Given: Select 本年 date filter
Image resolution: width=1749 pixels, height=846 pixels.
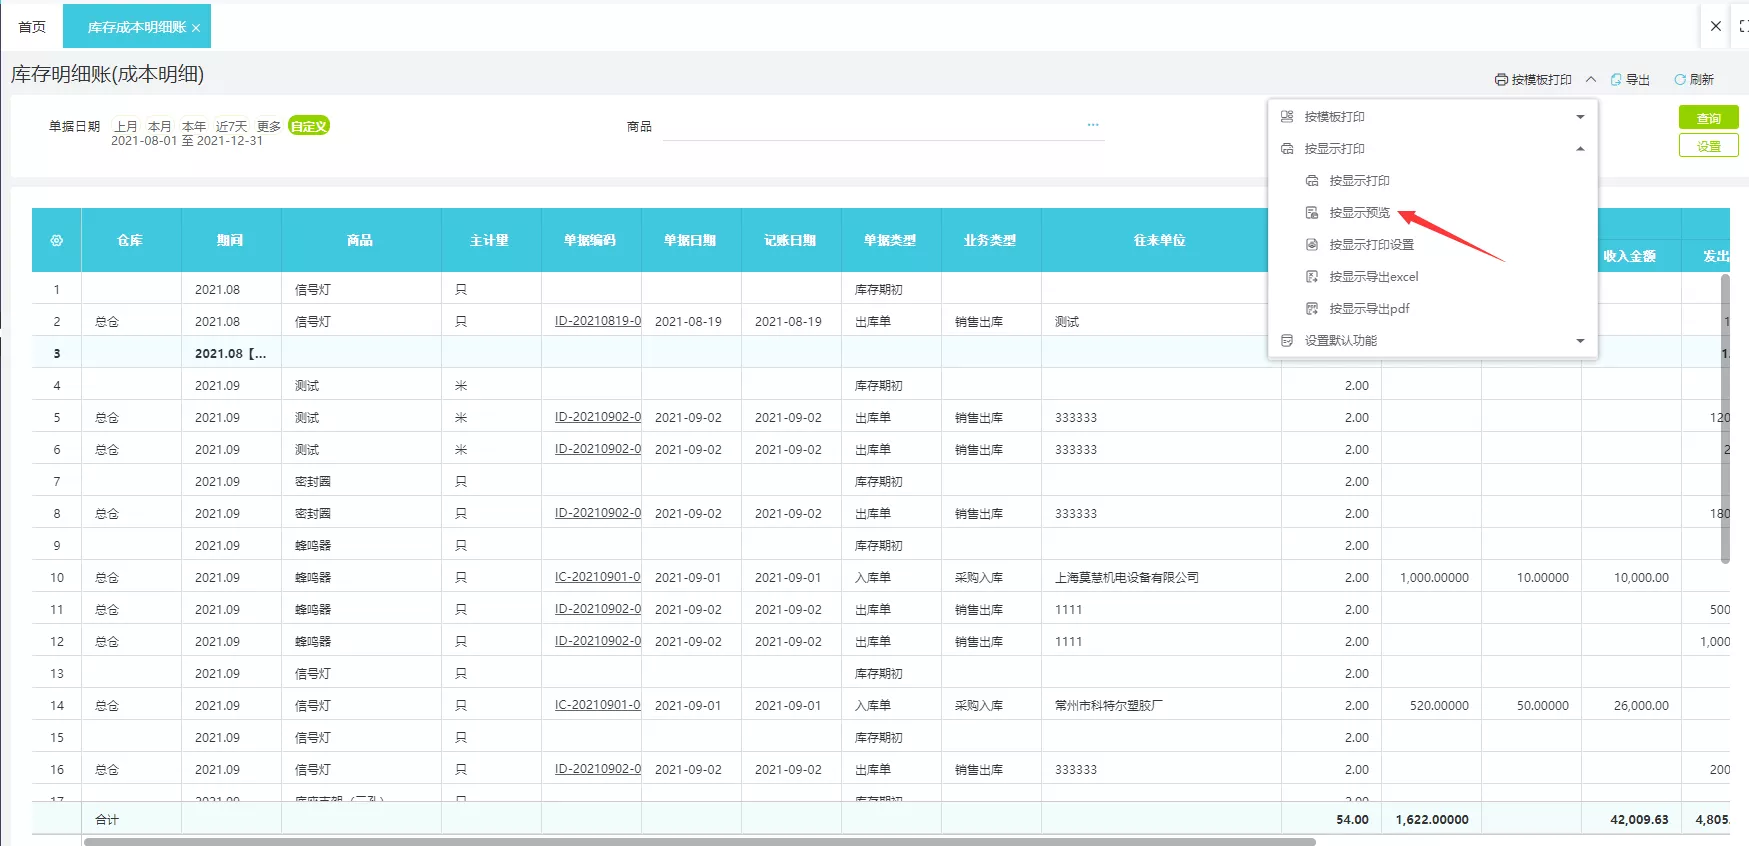Looking at the screenshot, I should tap(193, 127).
